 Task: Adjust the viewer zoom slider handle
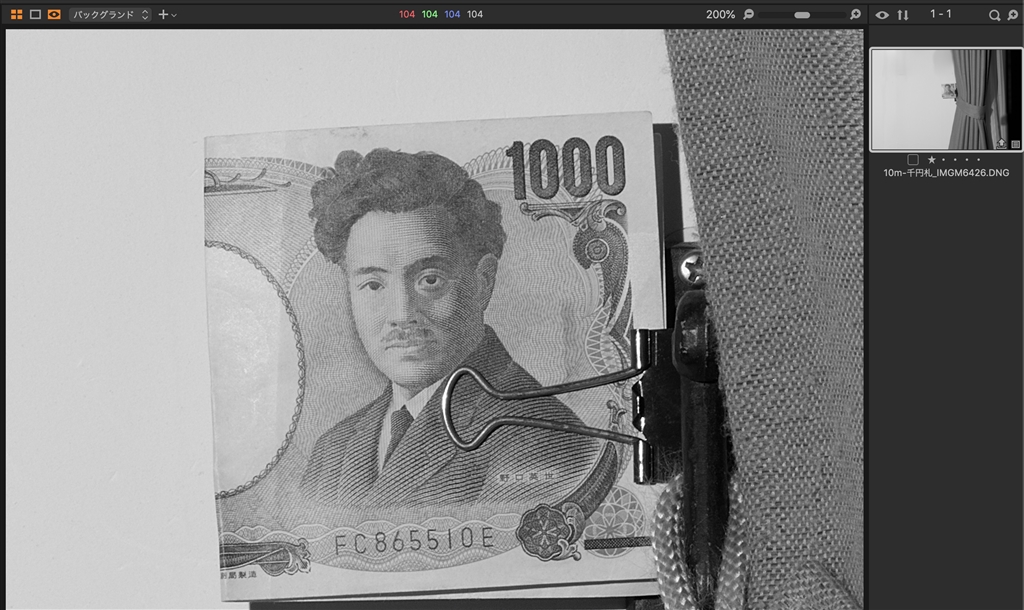802,15
